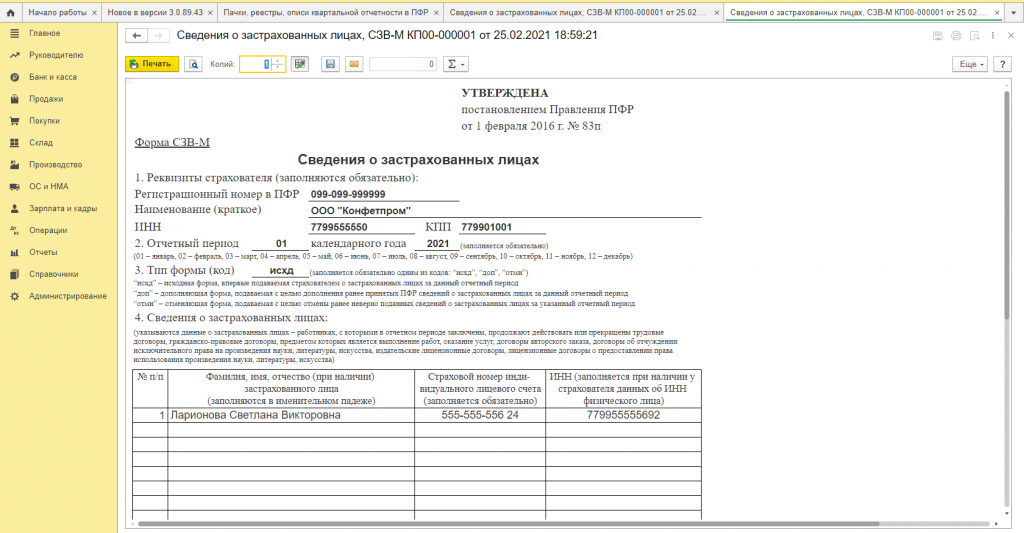Click the numeric field showing 0

click(x=402, y=64)
